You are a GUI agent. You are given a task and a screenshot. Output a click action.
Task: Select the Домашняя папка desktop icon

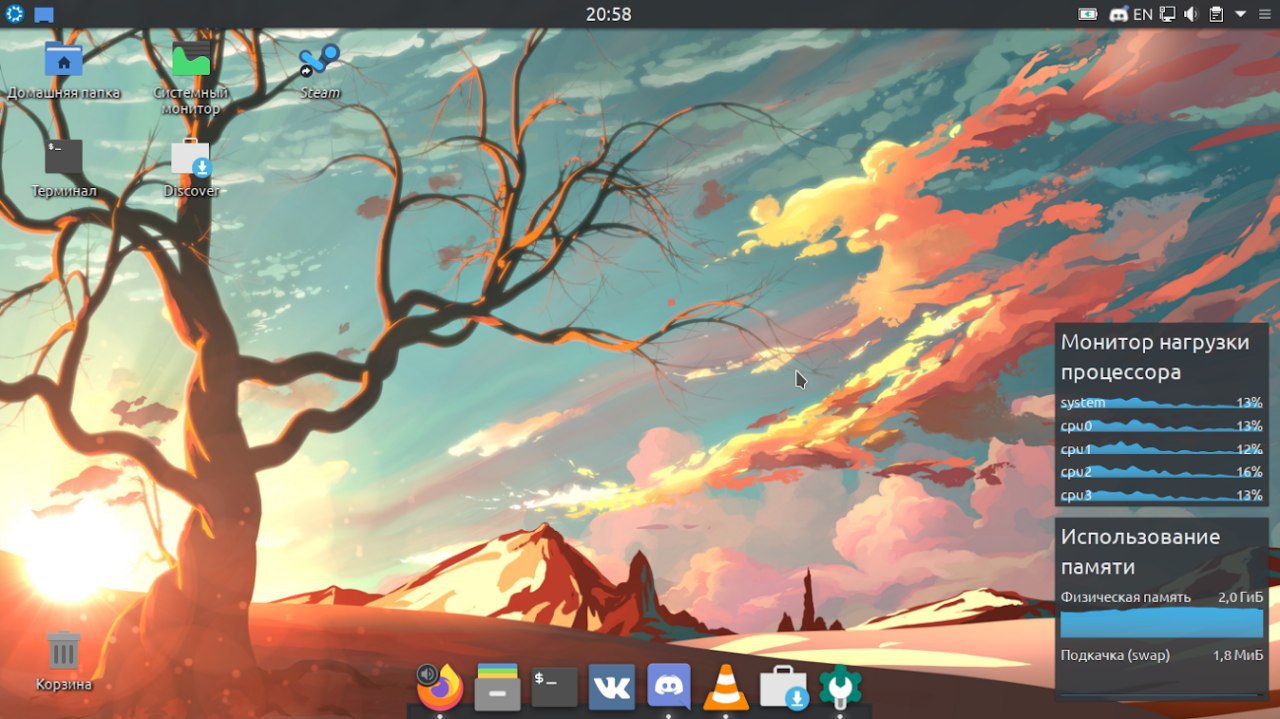pos(63,70)
